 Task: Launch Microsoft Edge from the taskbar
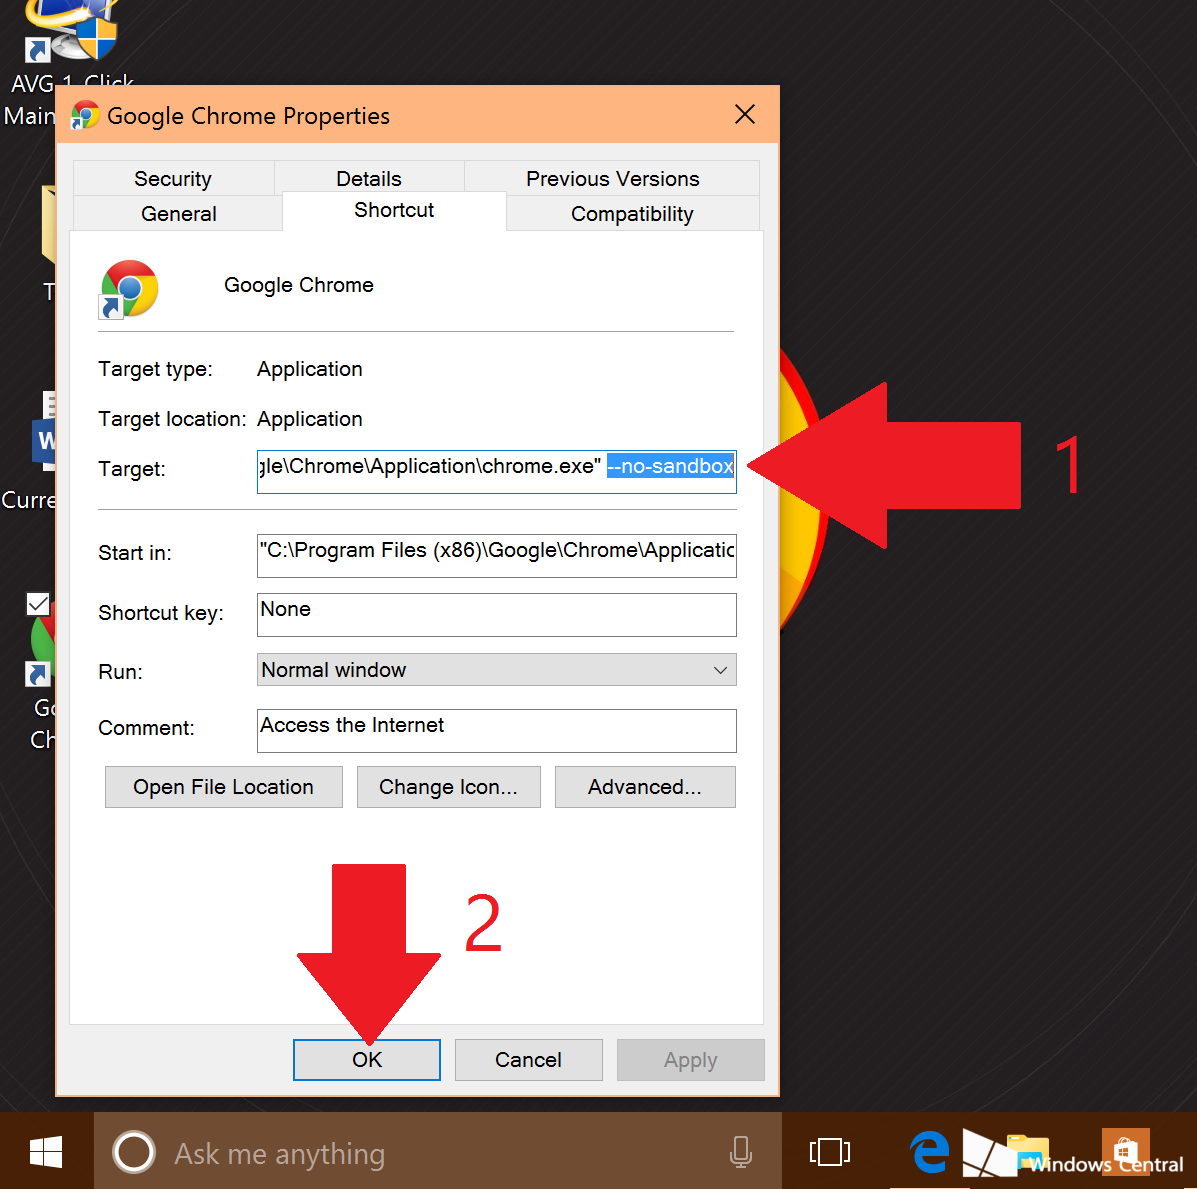[x=929, y=1152]
